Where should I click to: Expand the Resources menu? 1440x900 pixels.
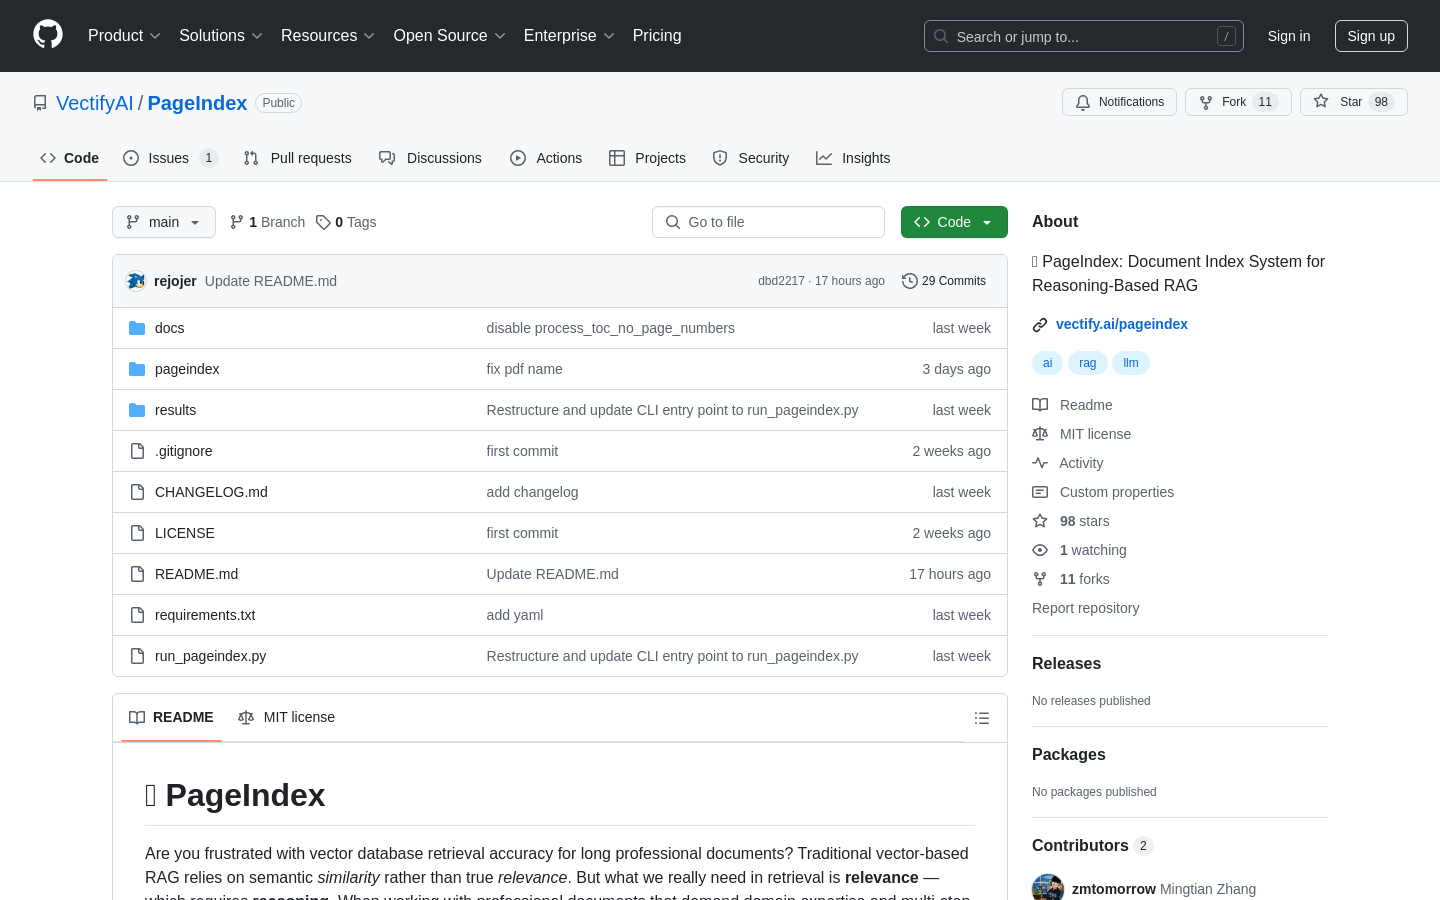click(328, 36)
